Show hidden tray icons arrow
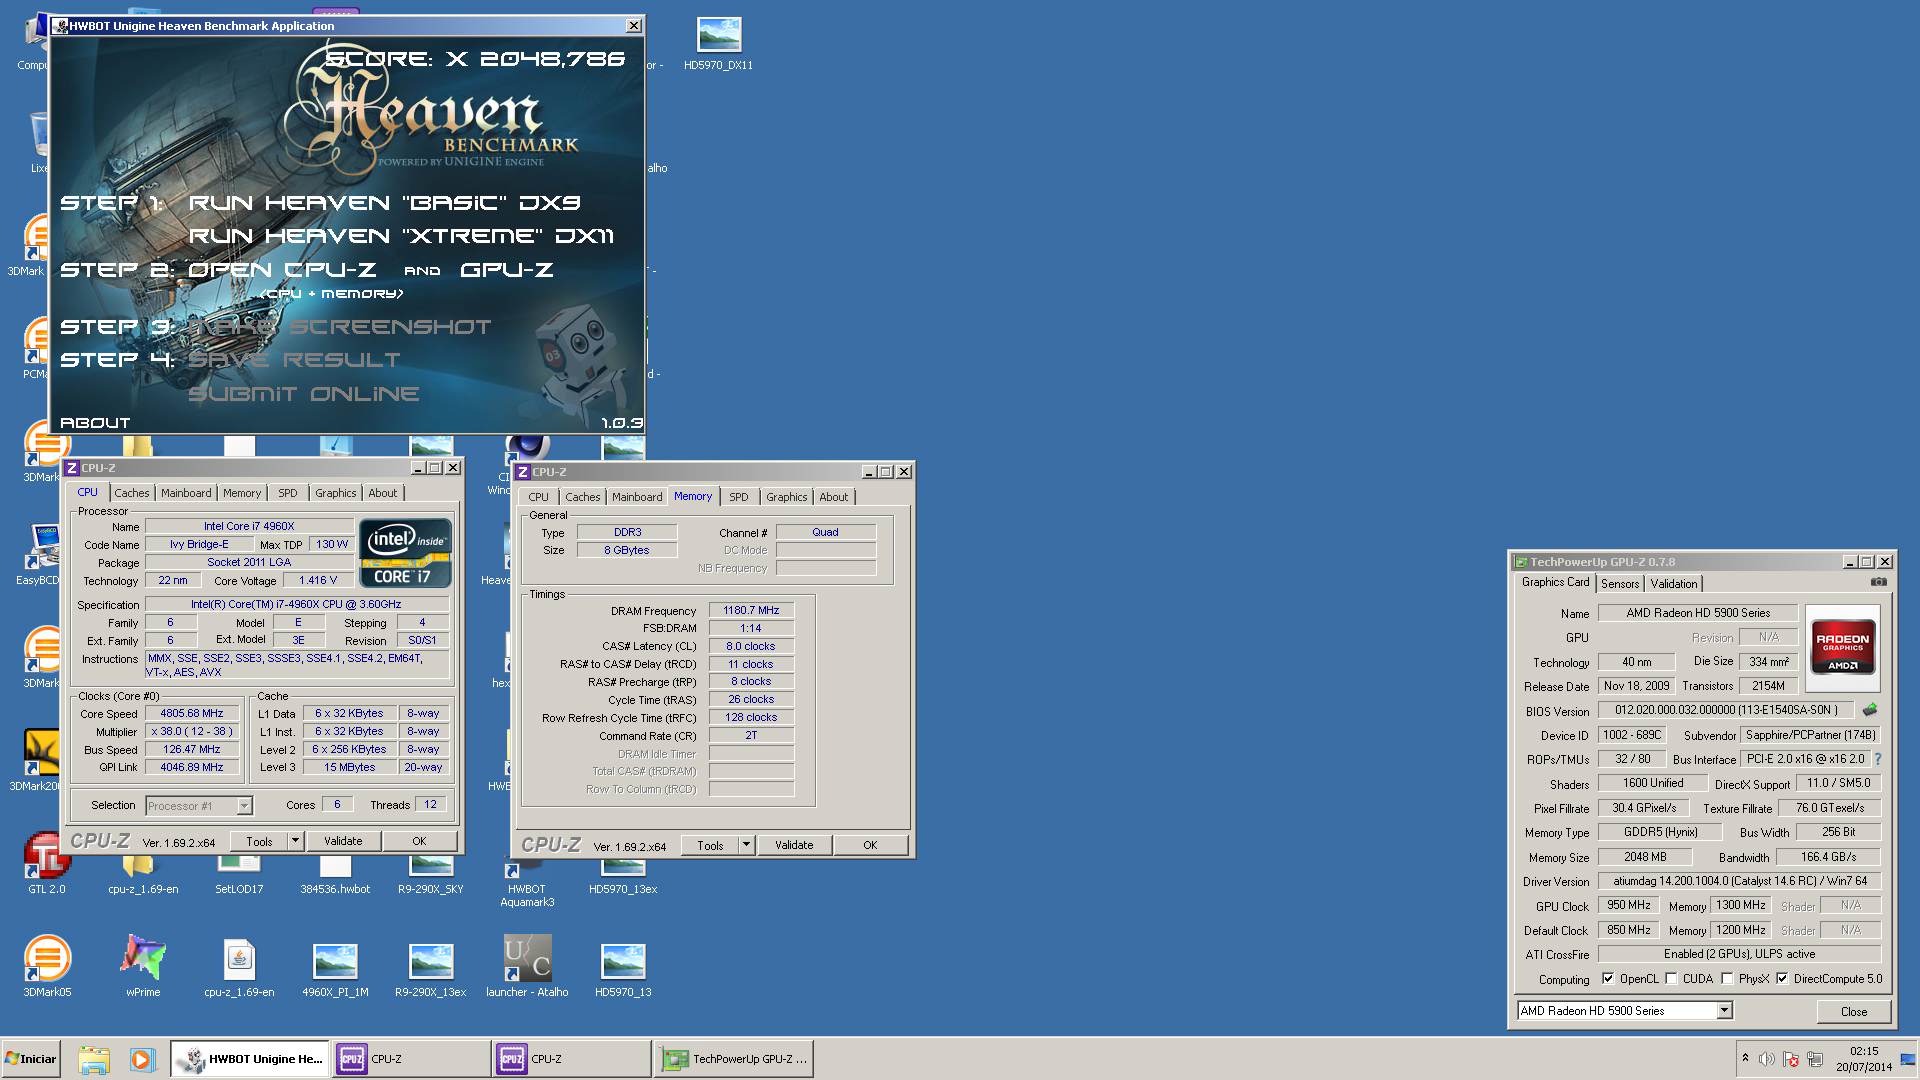The height and width of the screenshot is (1080, 1920). pos(1745,1058)
